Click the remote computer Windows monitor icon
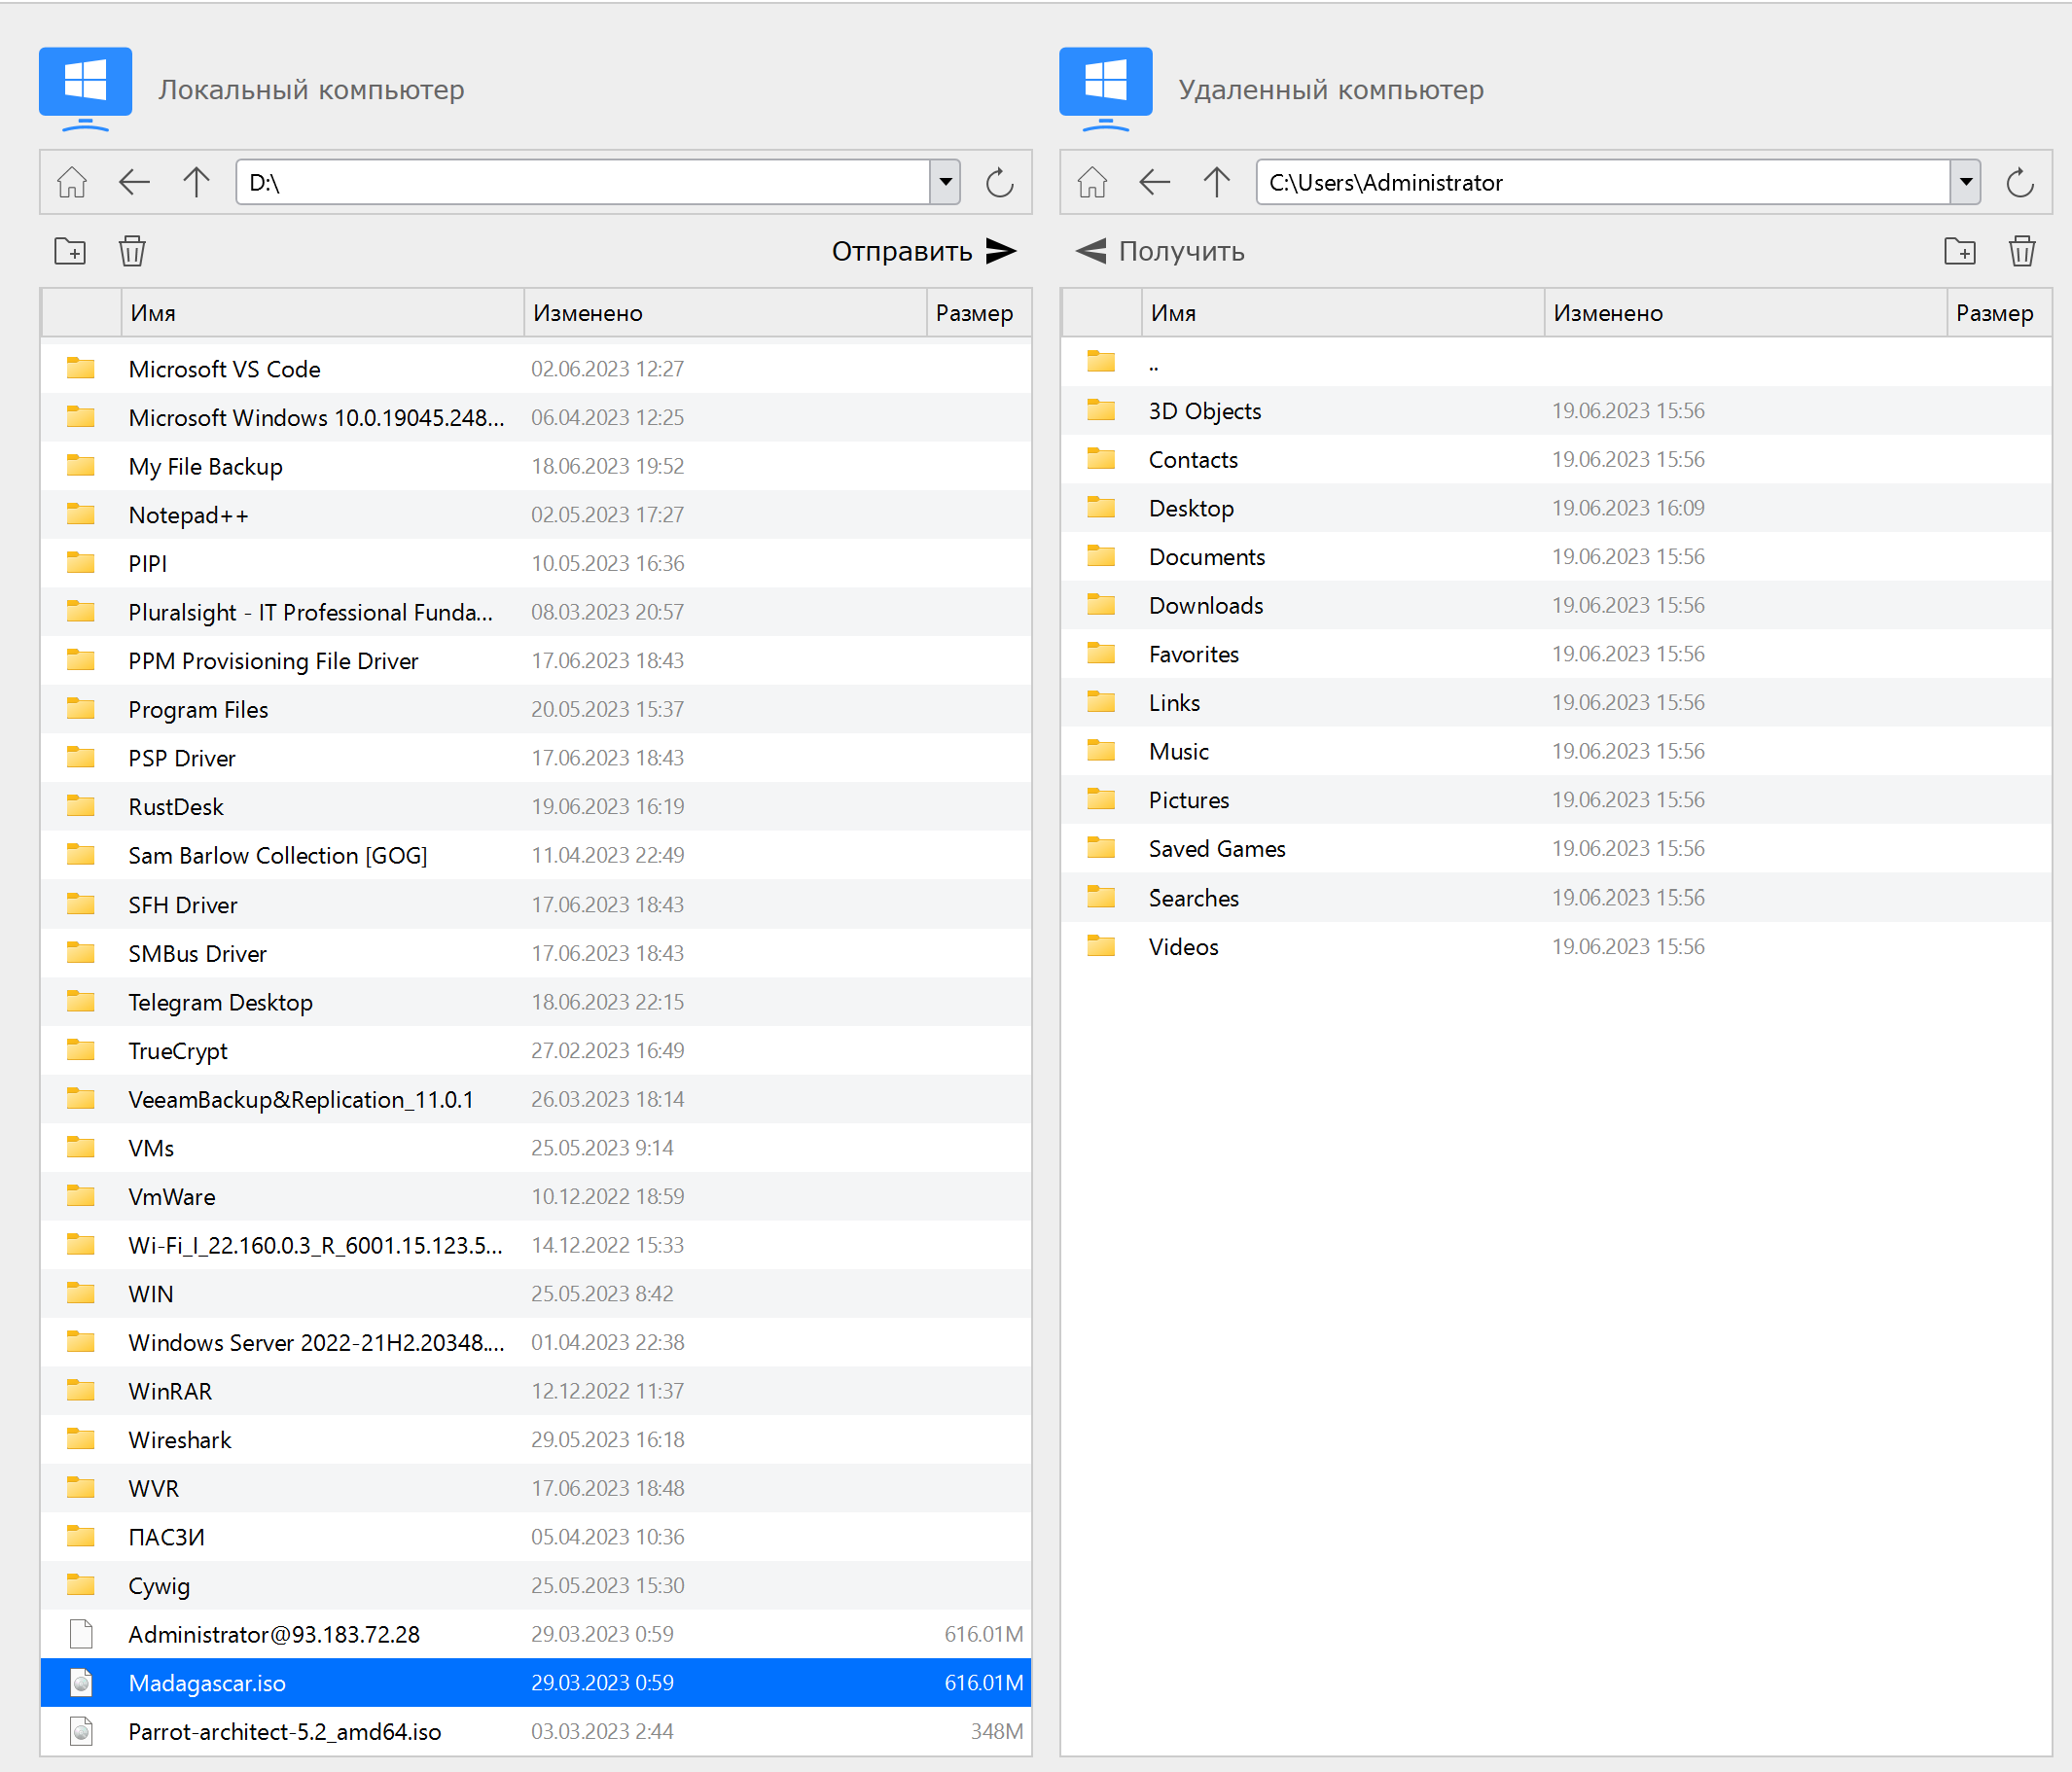 click(1105, 89)
